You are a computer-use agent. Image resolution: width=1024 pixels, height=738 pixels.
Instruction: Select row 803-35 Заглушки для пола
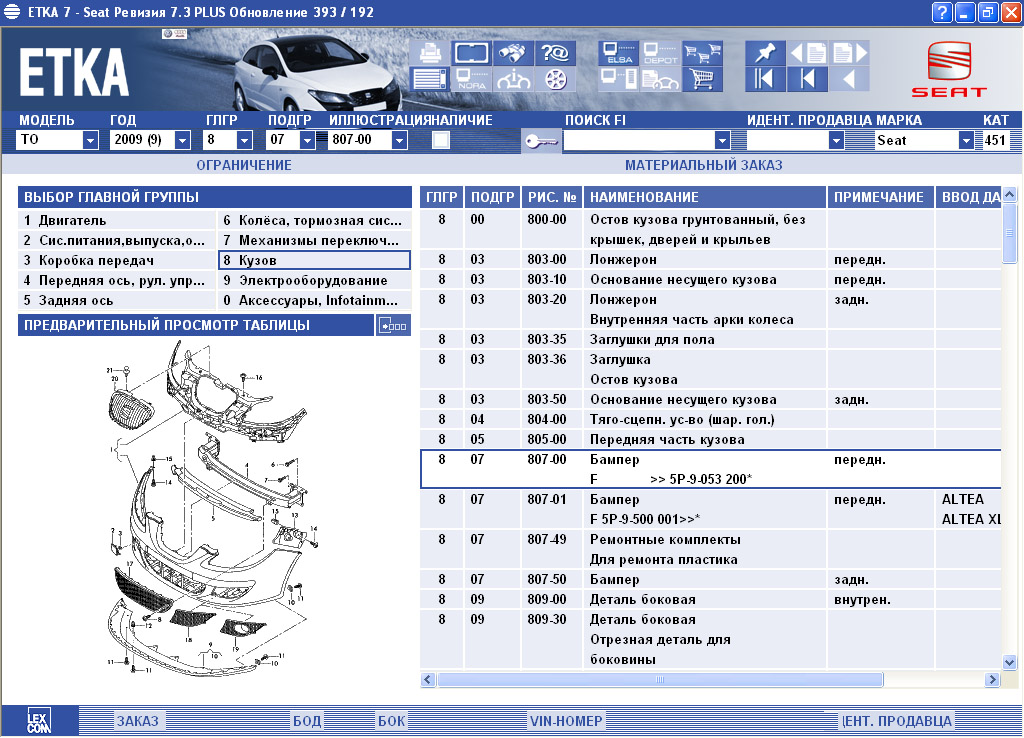[711, 340]
